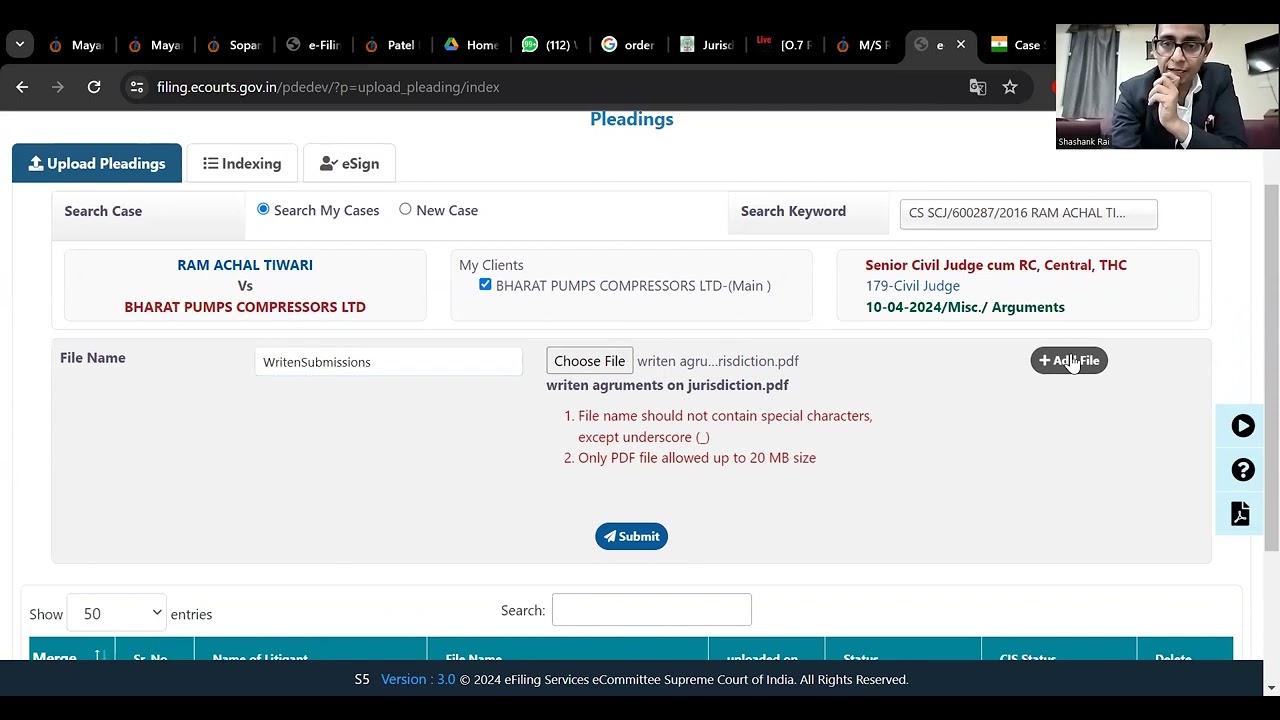Switch to the Live O.7 browser tab

(x=785, y=45)
